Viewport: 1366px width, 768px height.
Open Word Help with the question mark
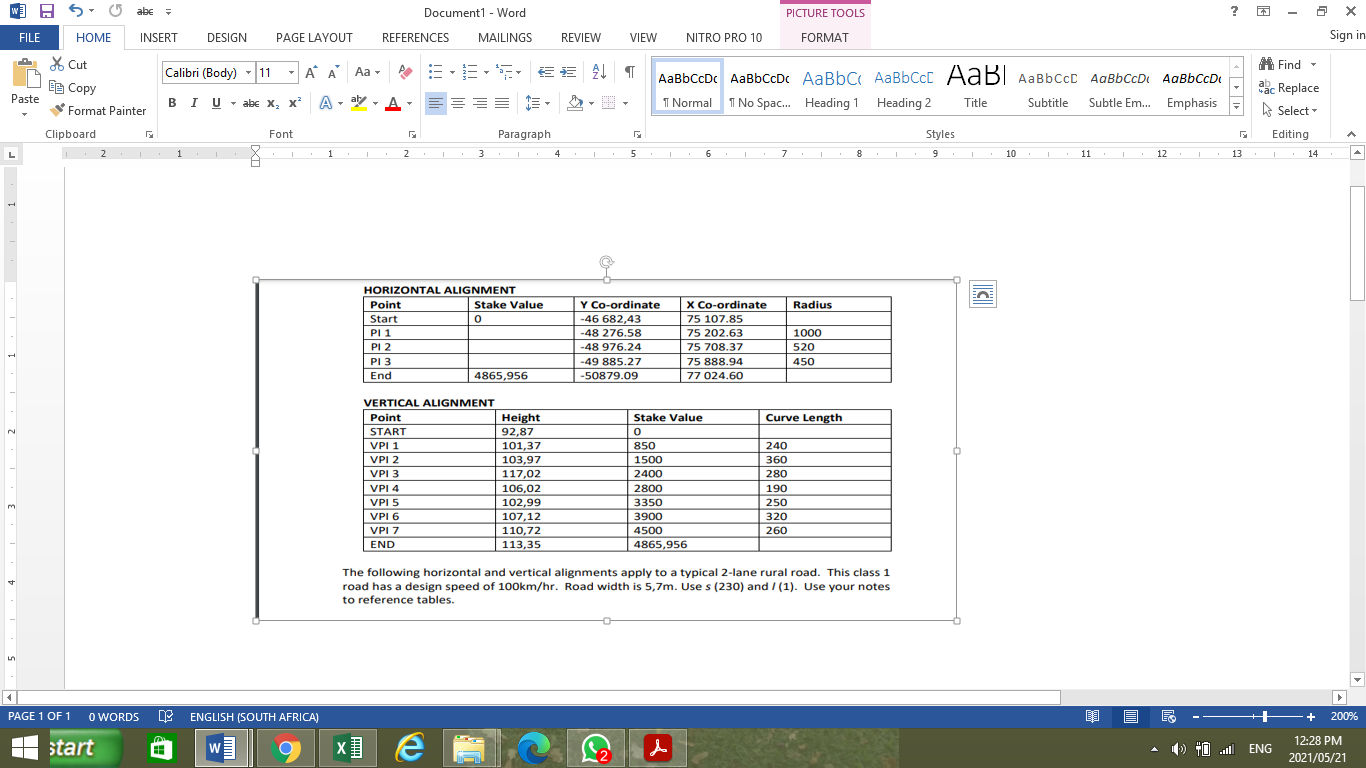(x=1235, y=12)
